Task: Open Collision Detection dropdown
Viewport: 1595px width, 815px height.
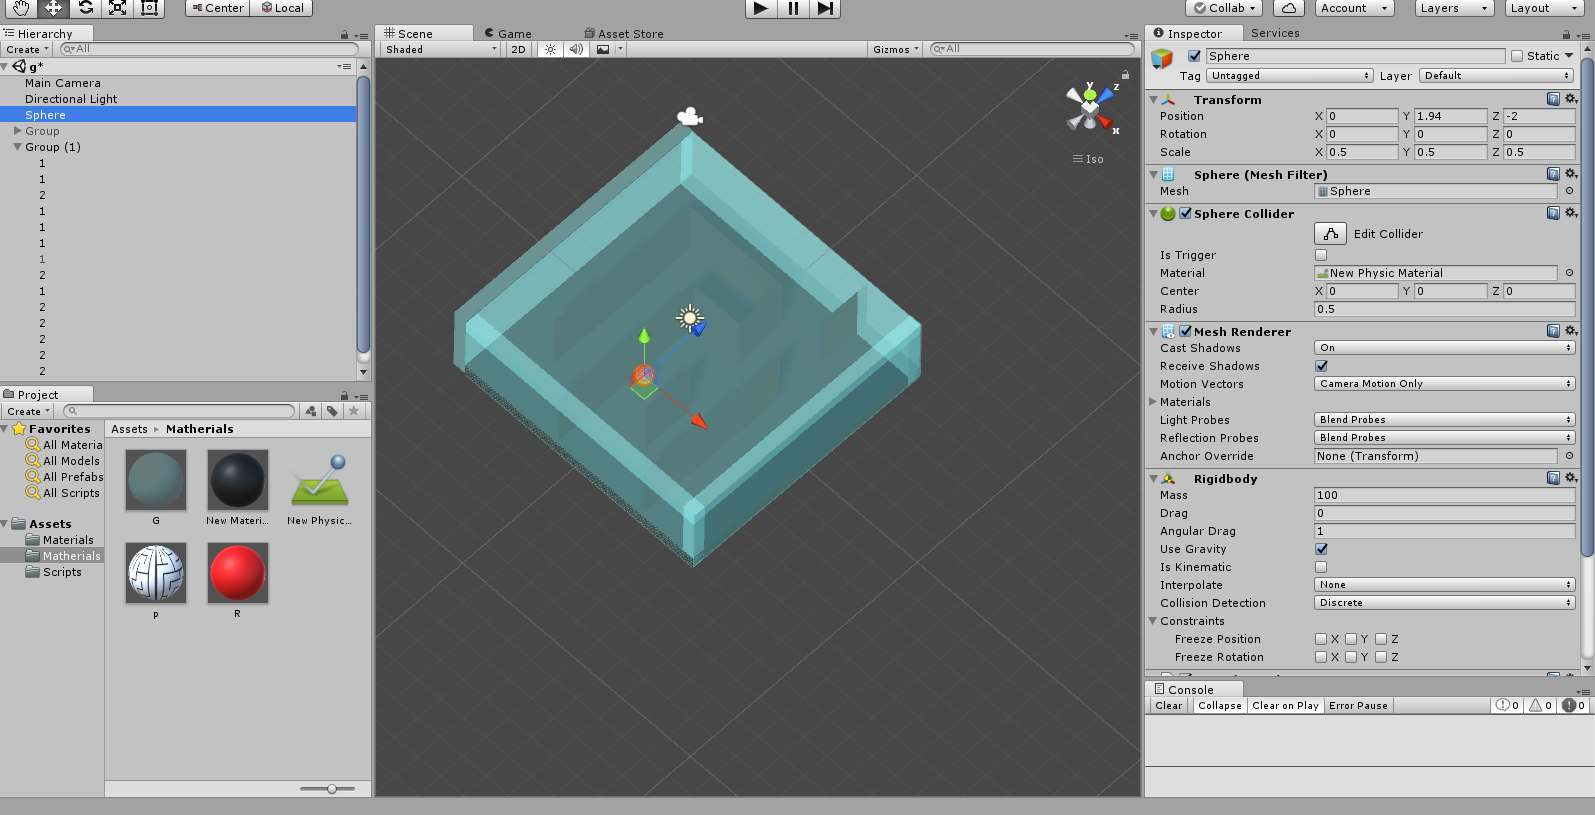Action: (1445, 603)
